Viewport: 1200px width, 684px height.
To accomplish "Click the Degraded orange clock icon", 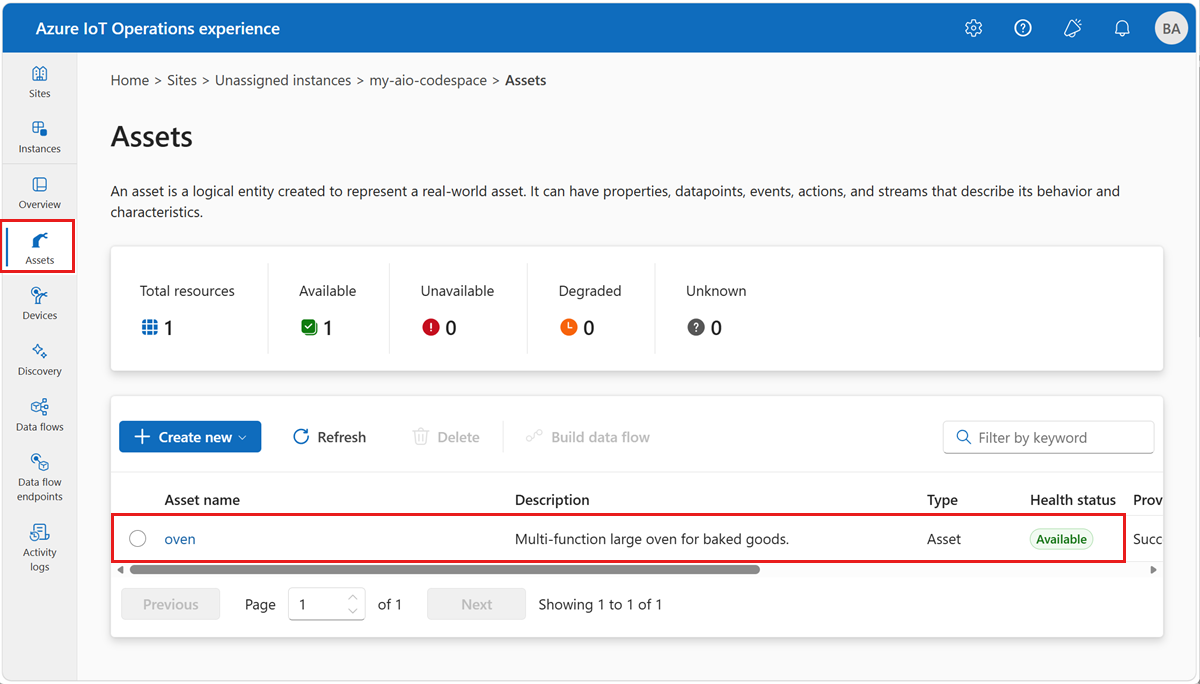I will point(568,327).
